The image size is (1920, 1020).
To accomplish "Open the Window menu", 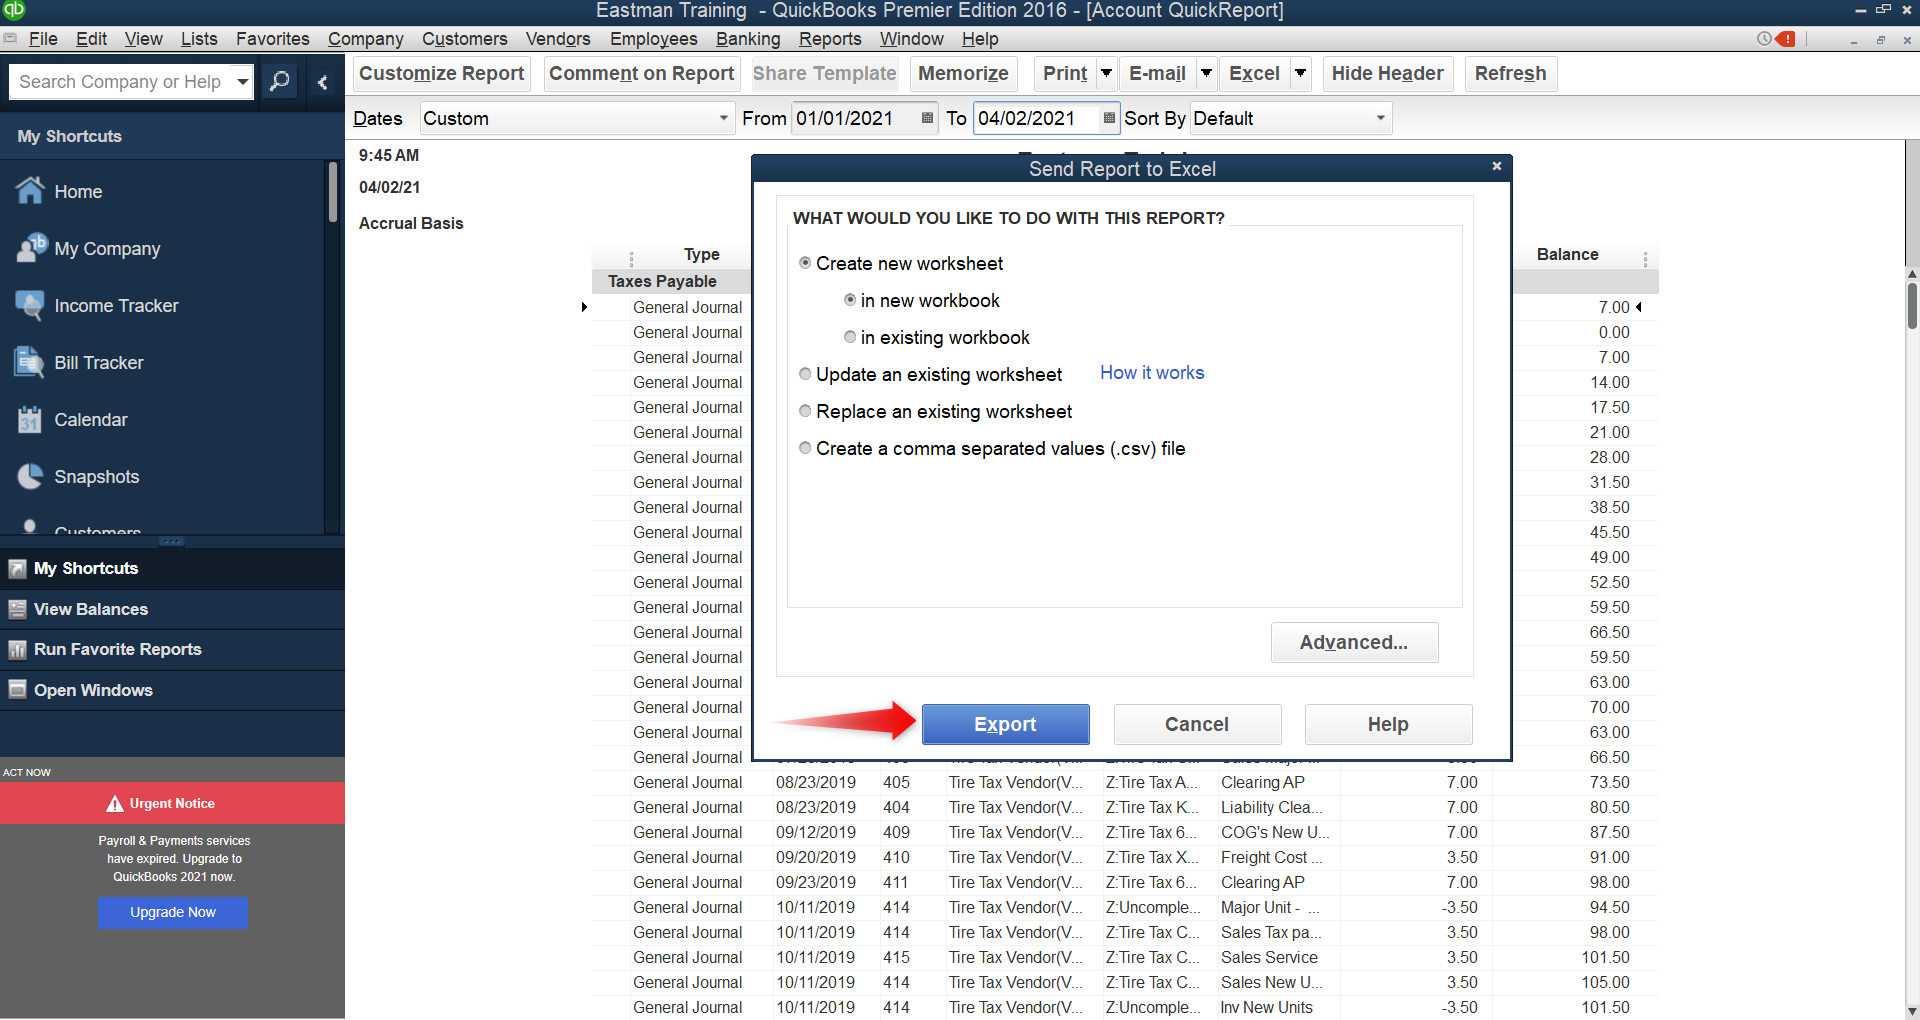I will pos(911,38).
